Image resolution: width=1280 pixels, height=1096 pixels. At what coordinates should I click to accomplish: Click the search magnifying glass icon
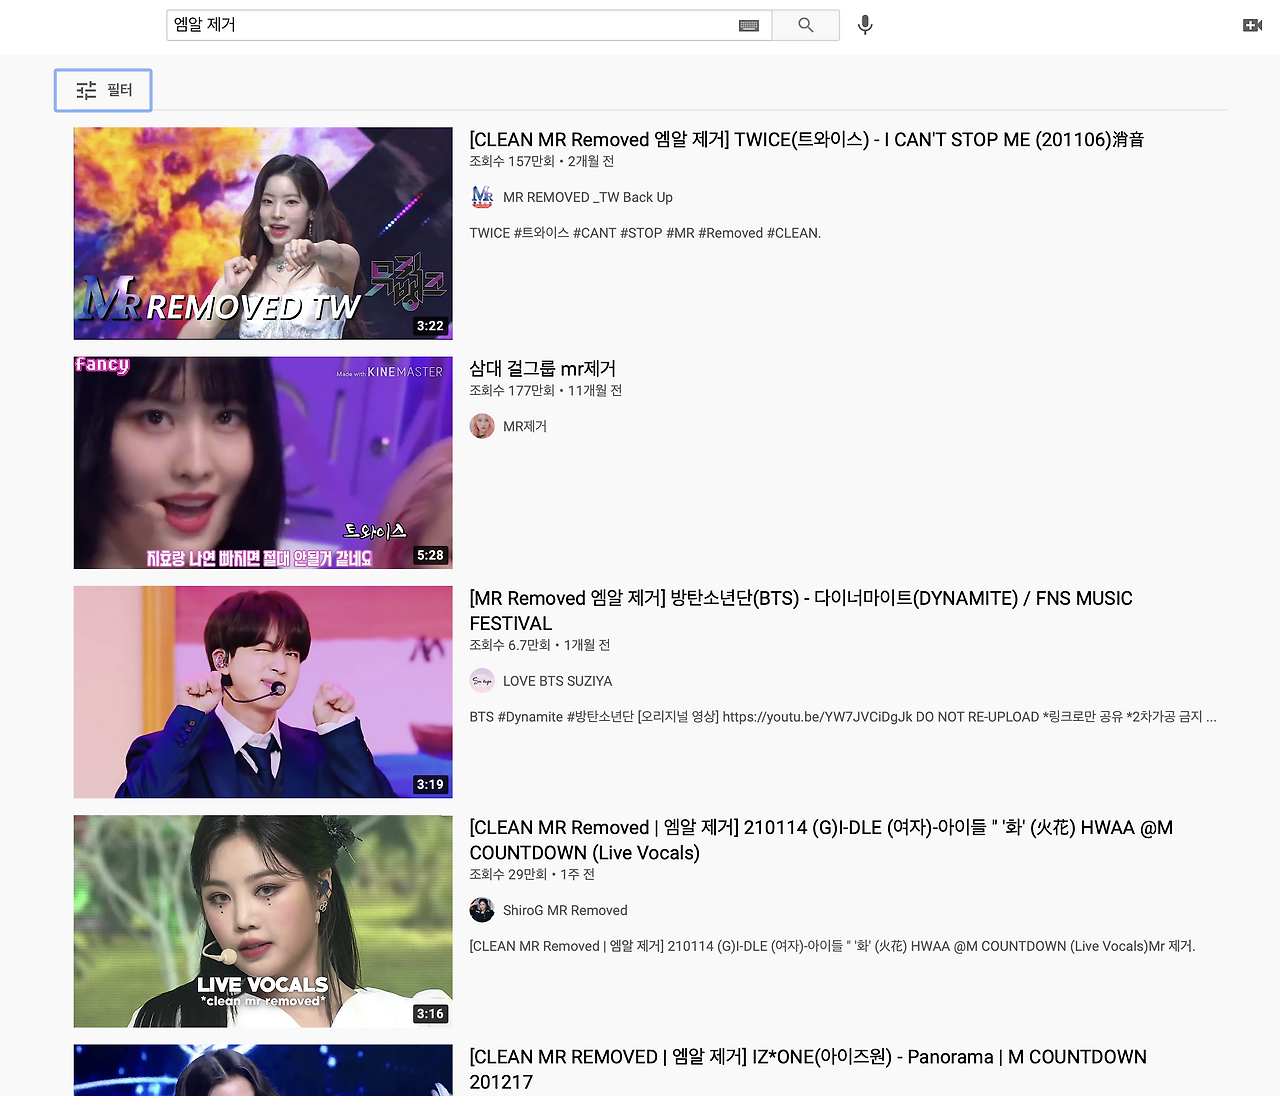(805, 25)
